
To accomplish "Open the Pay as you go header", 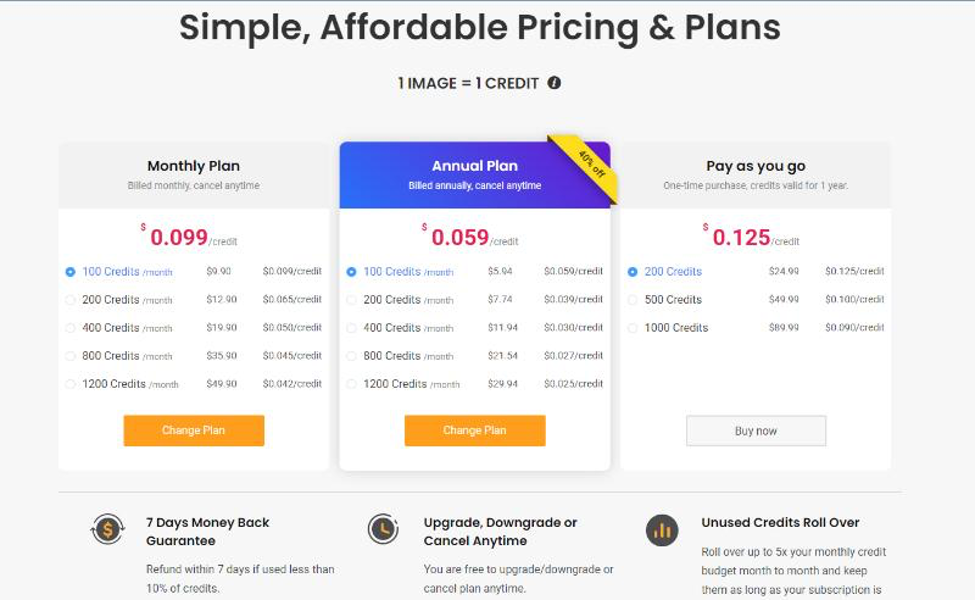I will click(x=756, y=174).
